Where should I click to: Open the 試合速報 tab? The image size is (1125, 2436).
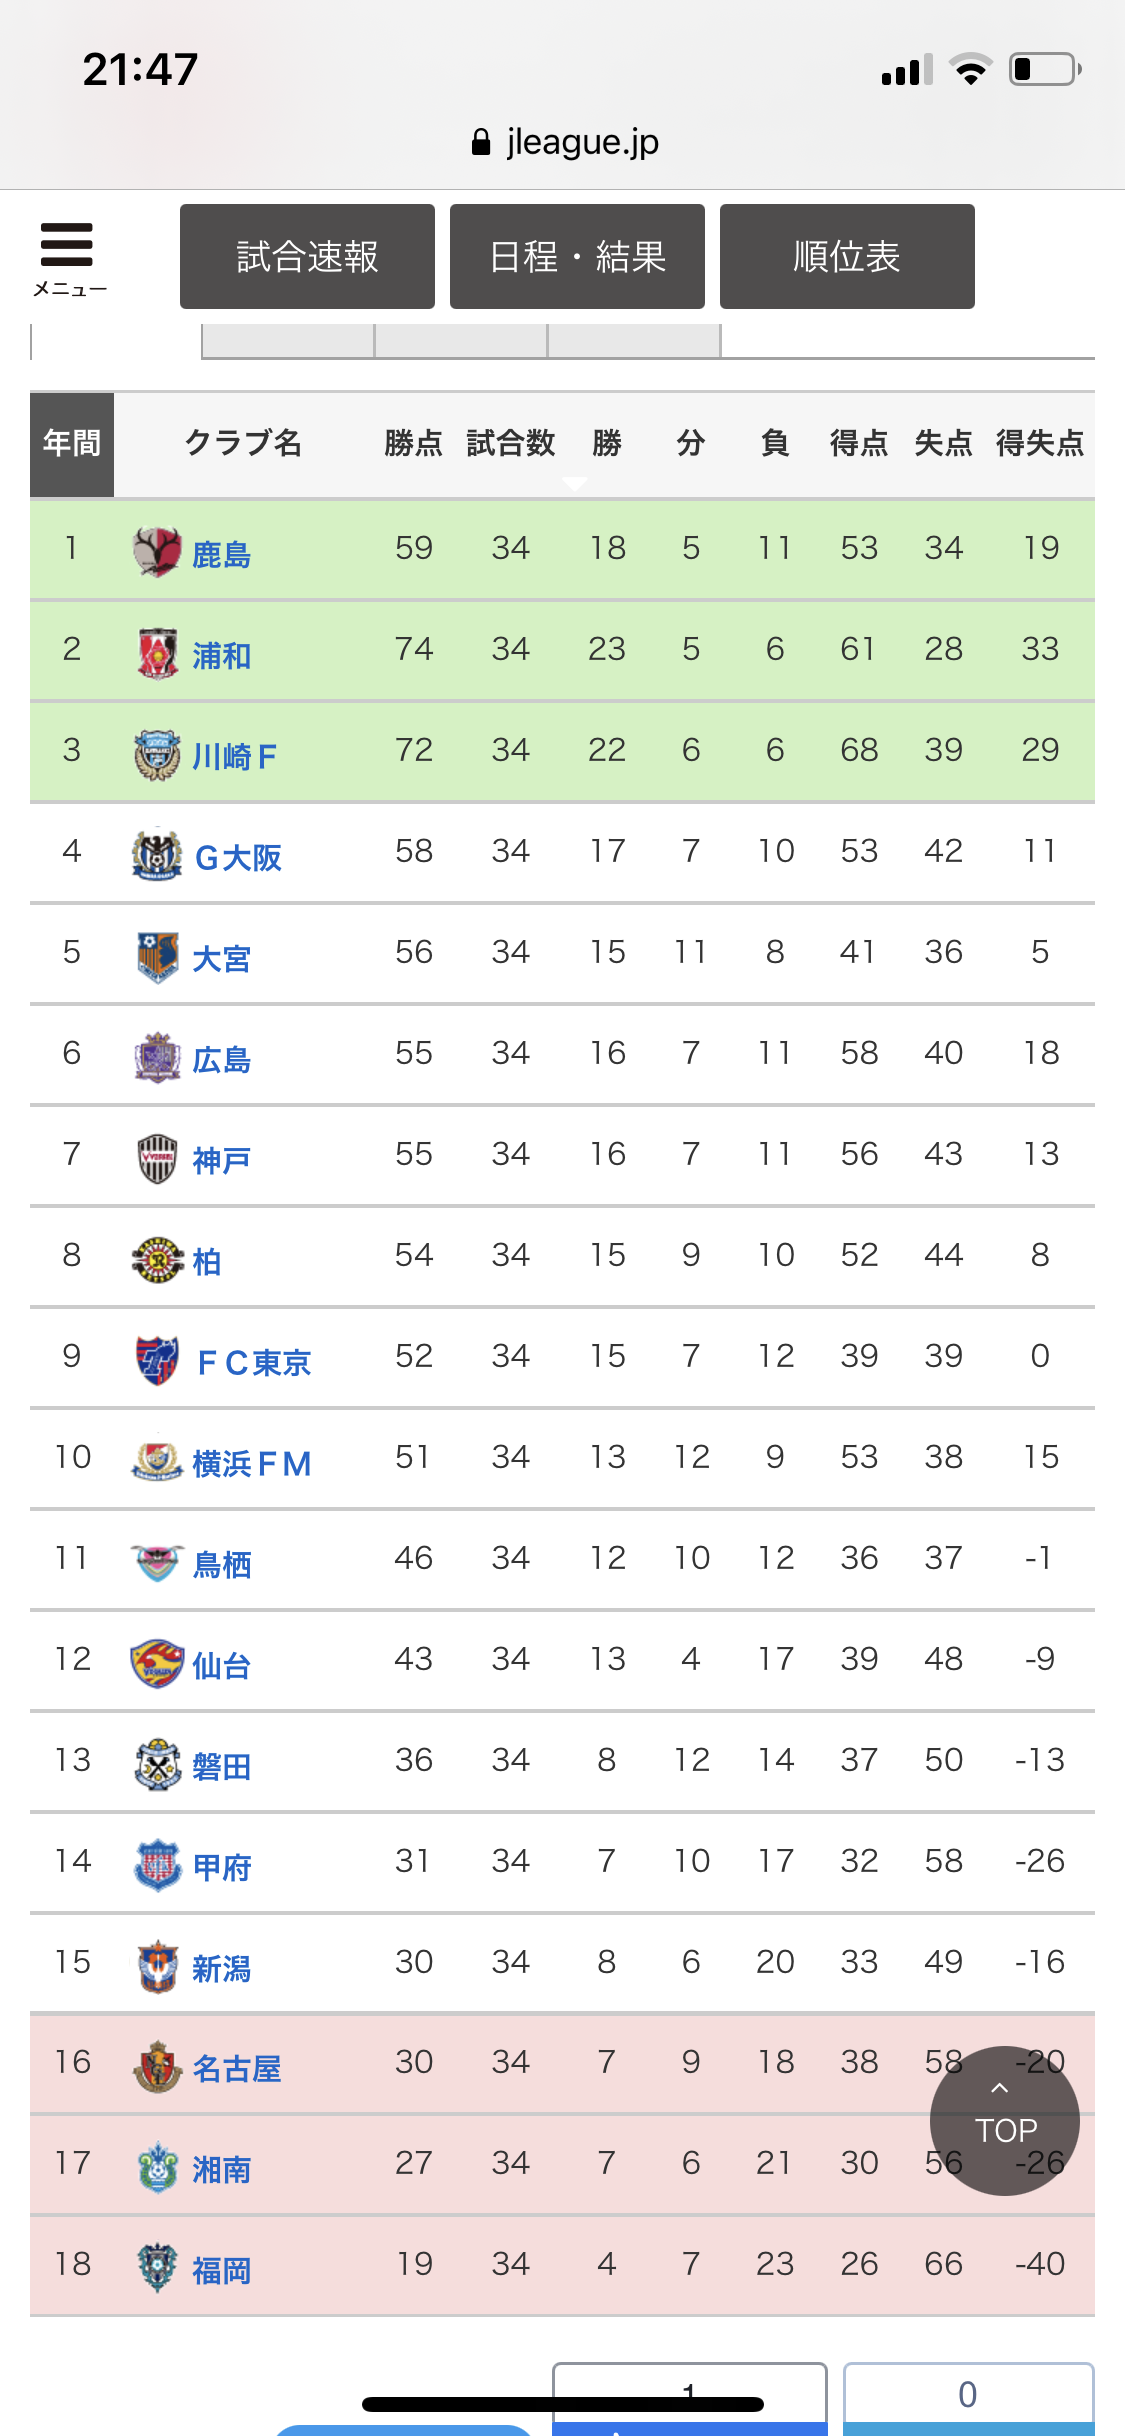click(x=307, y=257)
